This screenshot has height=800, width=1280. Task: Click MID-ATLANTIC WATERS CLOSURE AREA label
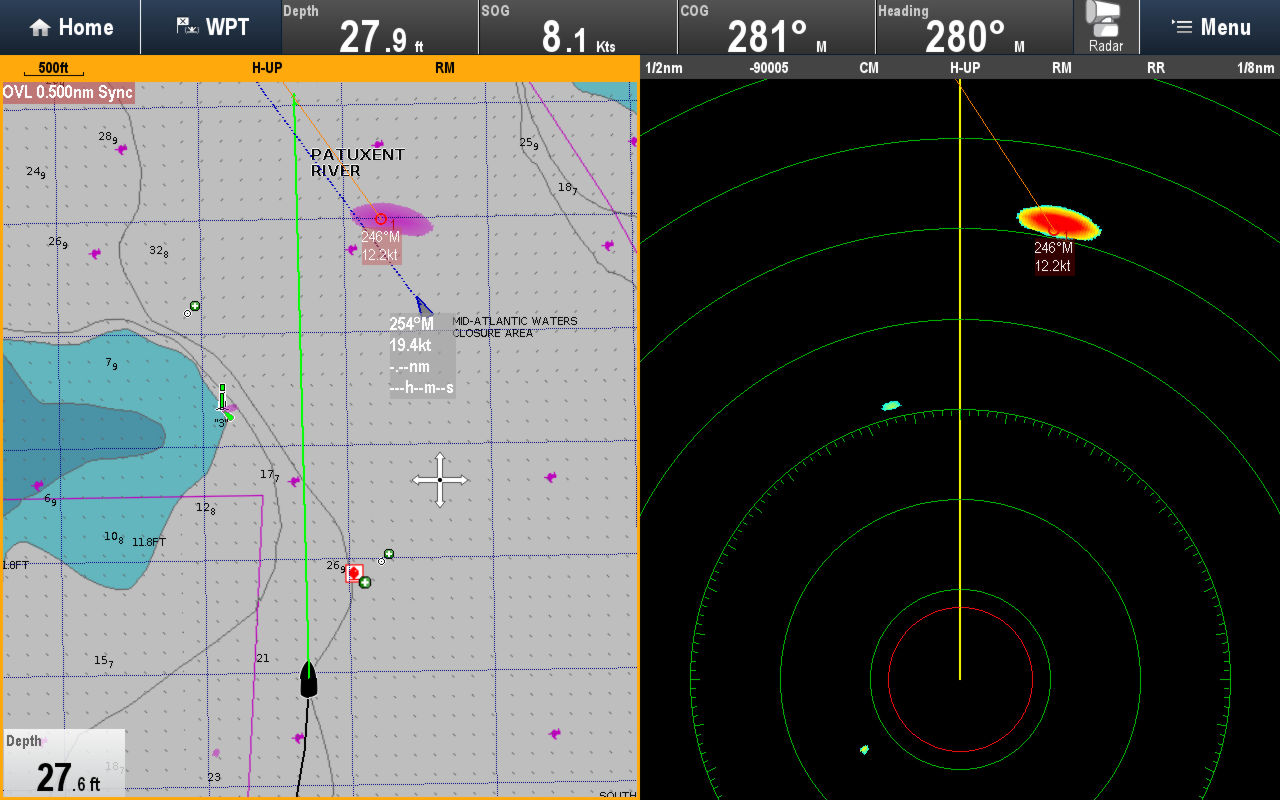pyautogui.click(x=515, y=327)
